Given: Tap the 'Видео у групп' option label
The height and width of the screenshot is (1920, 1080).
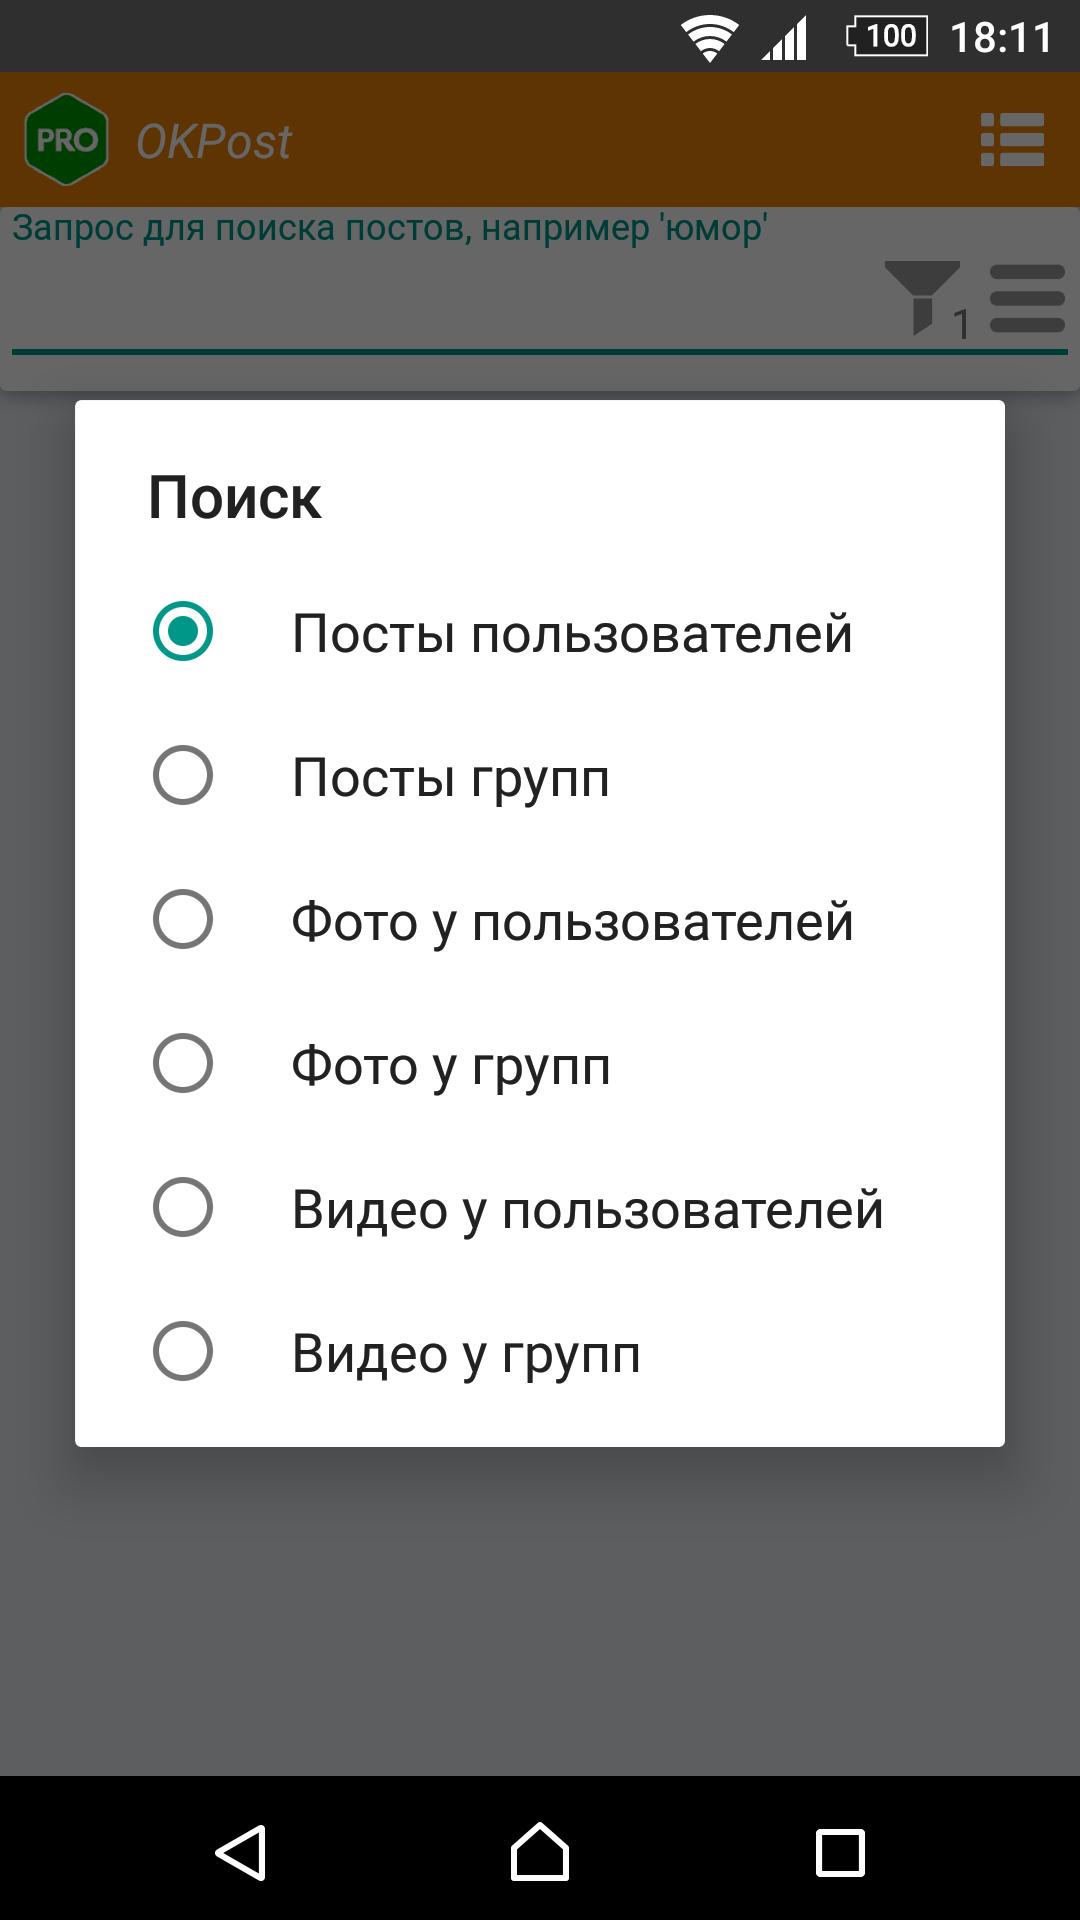Looking at the screenshot, I should (466, 1354).
